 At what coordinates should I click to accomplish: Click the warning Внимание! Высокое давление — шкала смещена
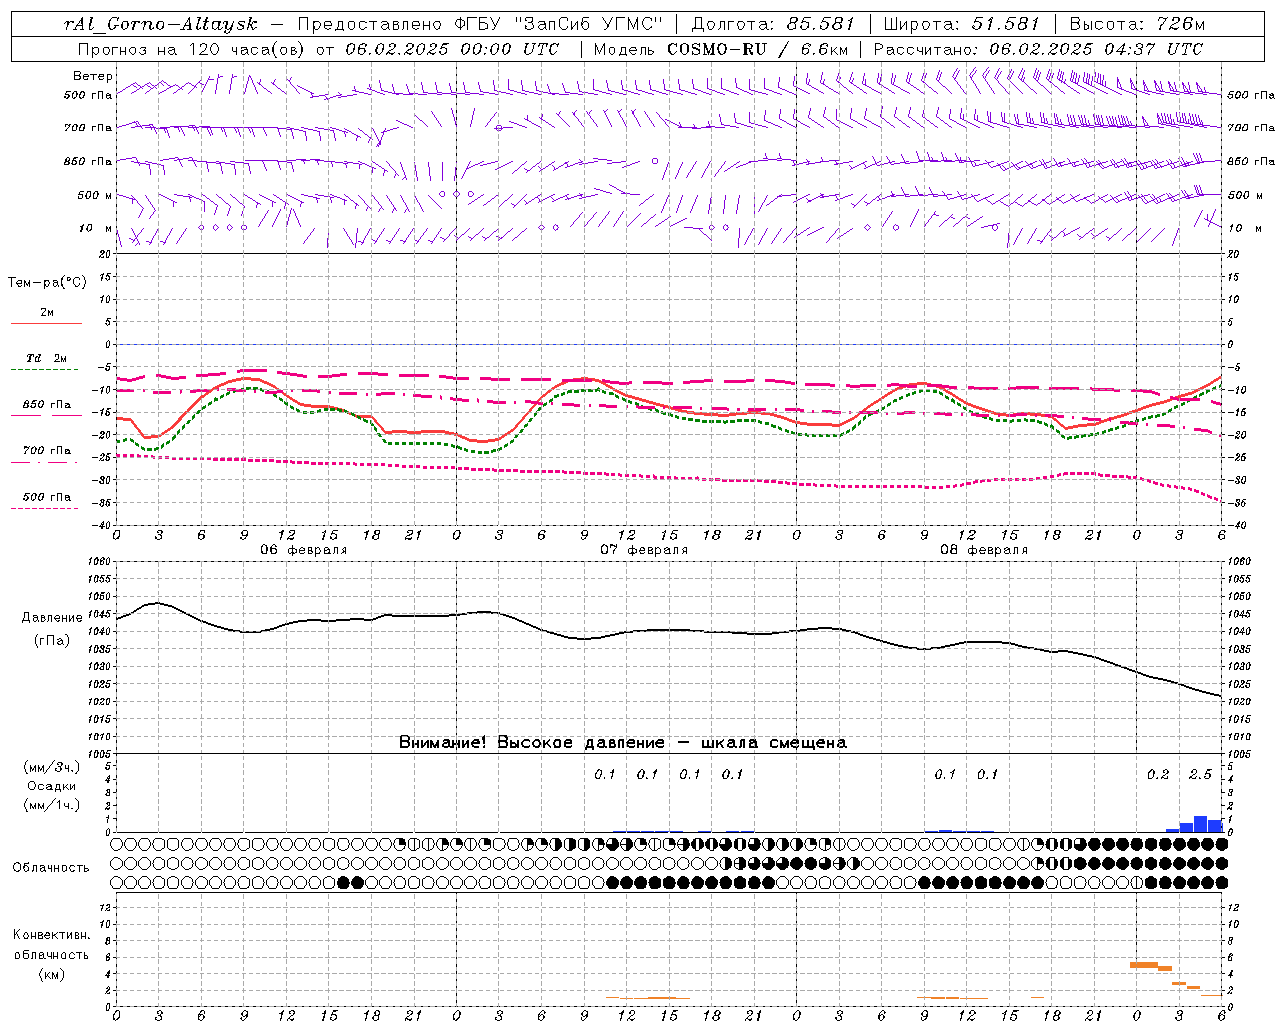tap(623, 743)
